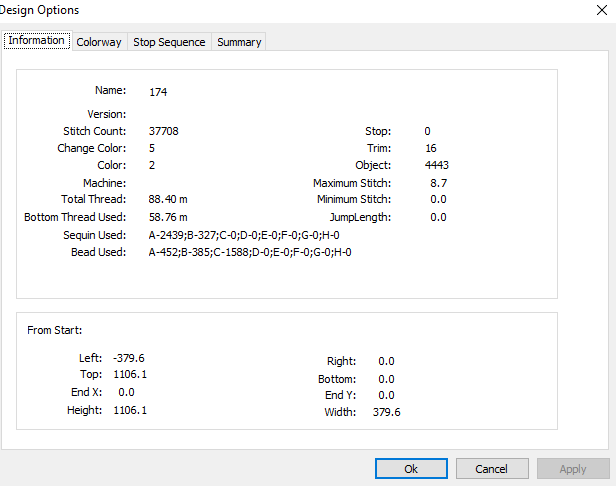616x486 pixels.
Task: Click the Version label
Action: 107,114
